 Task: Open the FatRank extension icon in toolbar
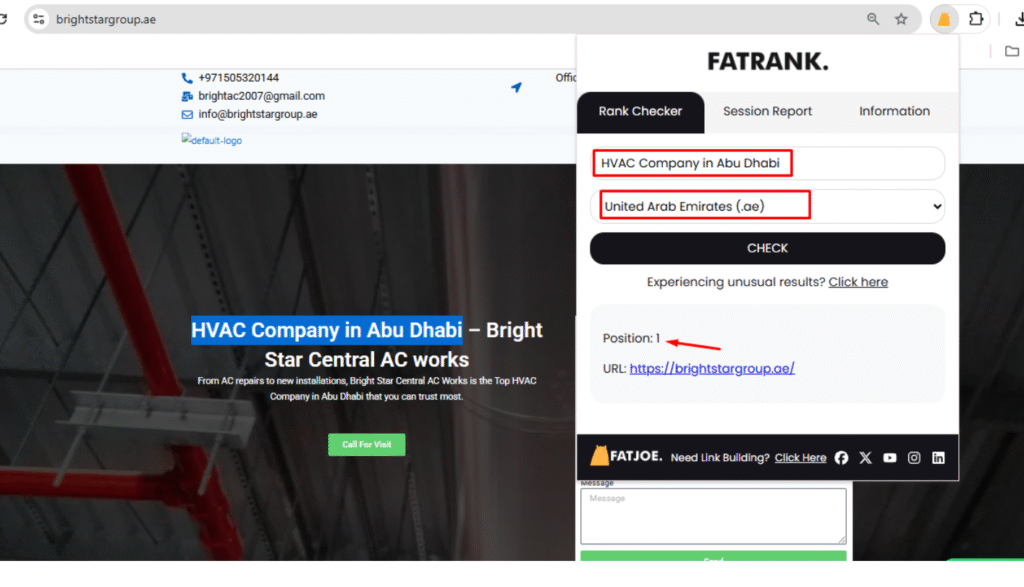coord(944,19)
